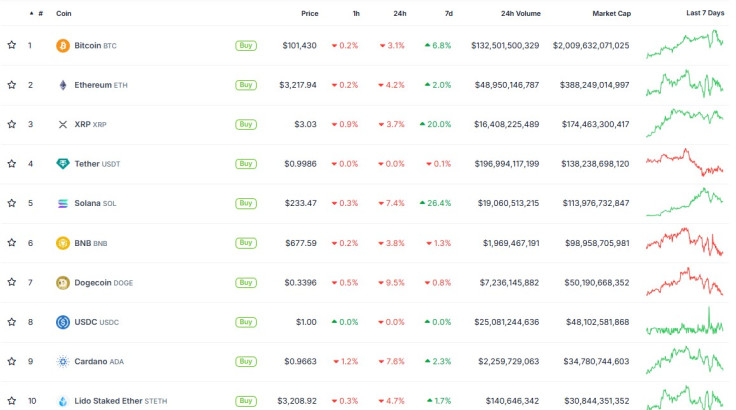Image resolution: width=736 pixels, height=410 pixels.
Task: Click the Tether coin logo
Action: [x=62, y=164]
